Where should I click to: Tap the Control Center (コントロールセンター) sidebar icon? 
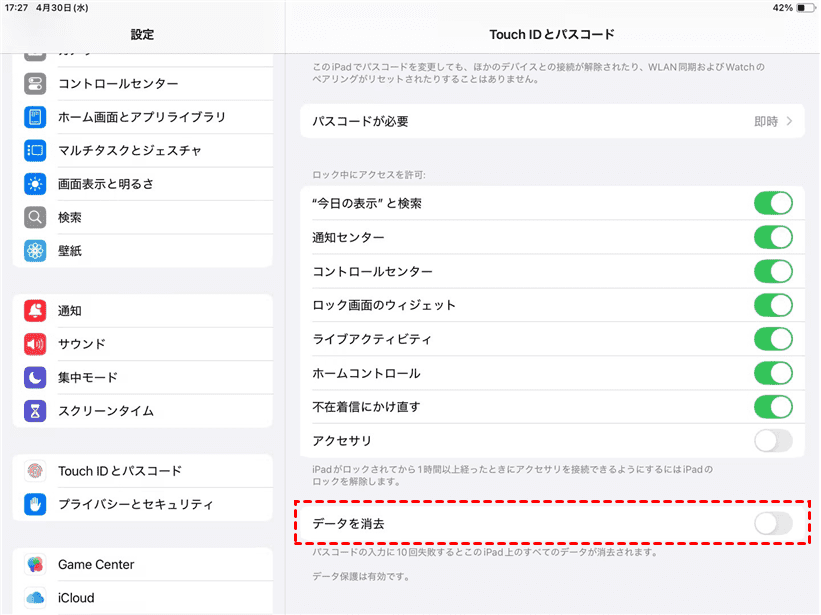(36, 84)
